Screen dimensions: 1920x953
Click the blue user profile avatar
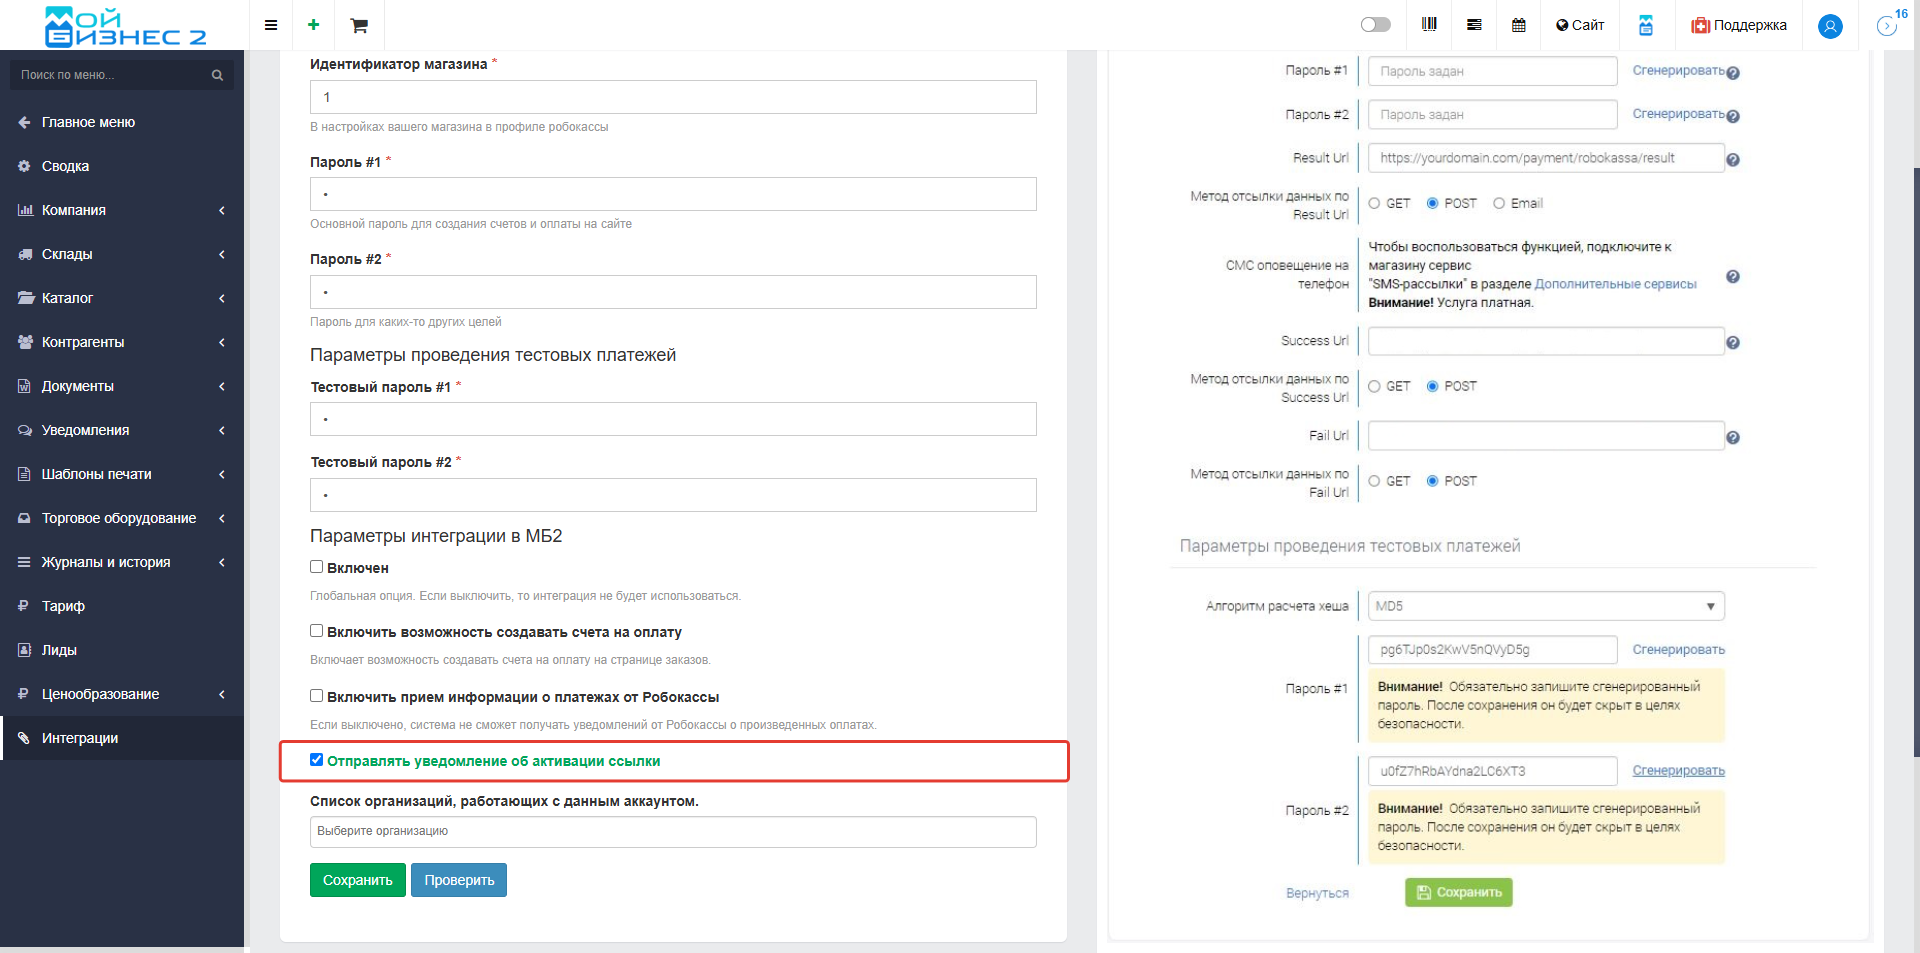[x=1830, y=26]
